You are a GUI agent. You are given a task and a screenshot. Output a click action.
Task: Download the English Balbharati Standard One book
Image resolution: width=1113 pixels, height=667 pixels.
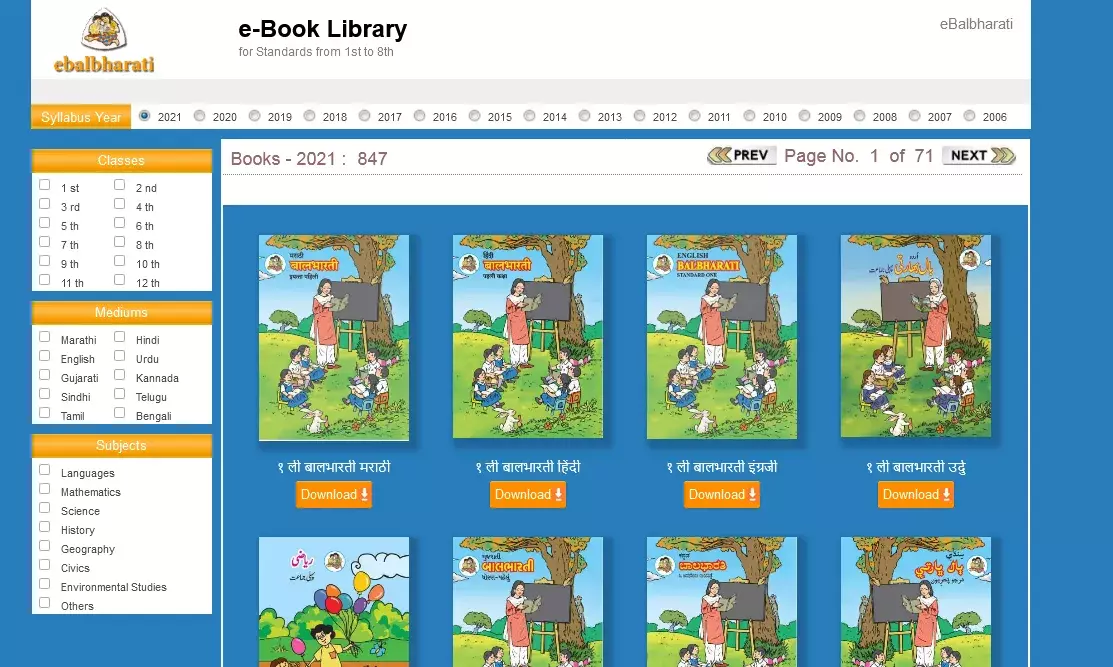click(x=722, y=495)
